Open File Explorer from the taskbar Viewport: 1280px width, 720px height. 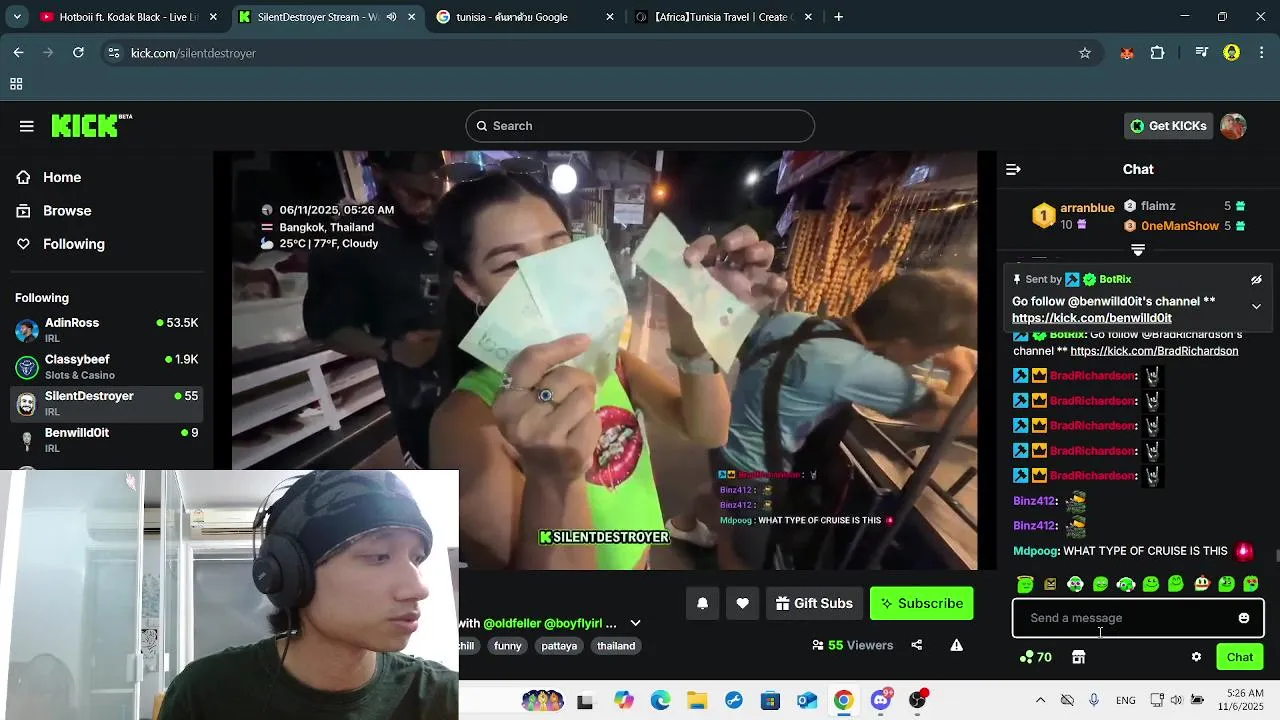(697, 701)
